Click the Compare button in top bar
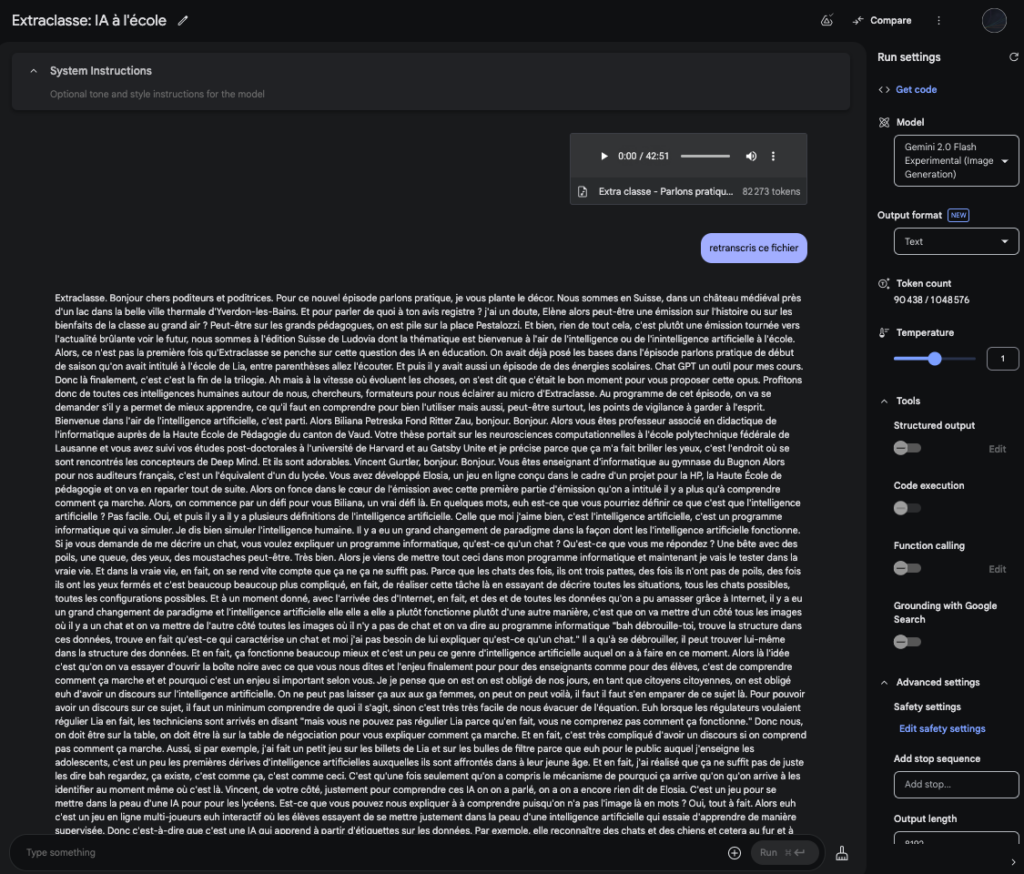The height and width of the screenshot is (874, 1024). [x=881, y=20]
